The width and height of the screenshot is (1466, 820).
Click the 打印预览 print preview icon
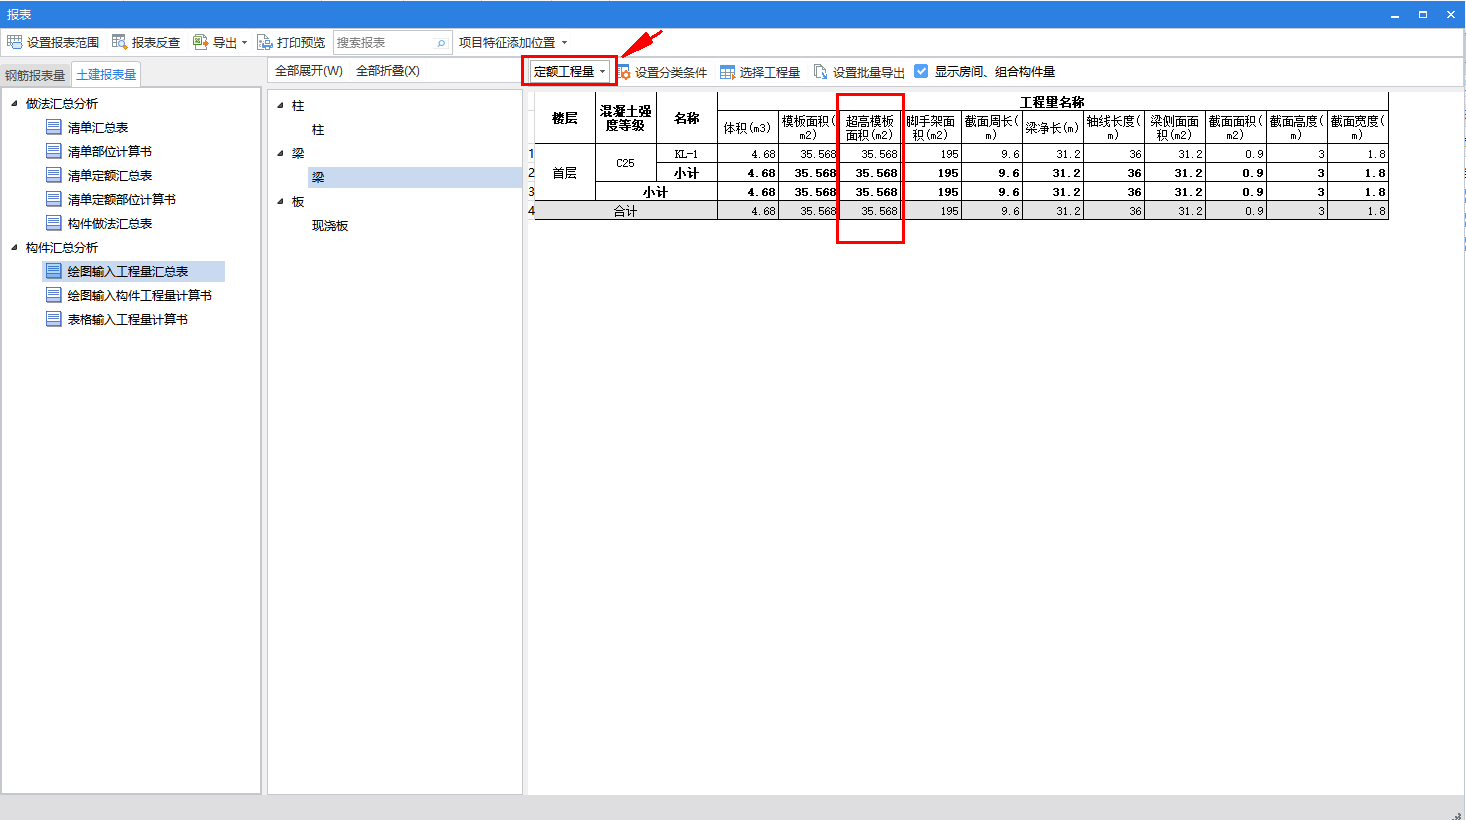pyautogui.click(x=264, y=42)
